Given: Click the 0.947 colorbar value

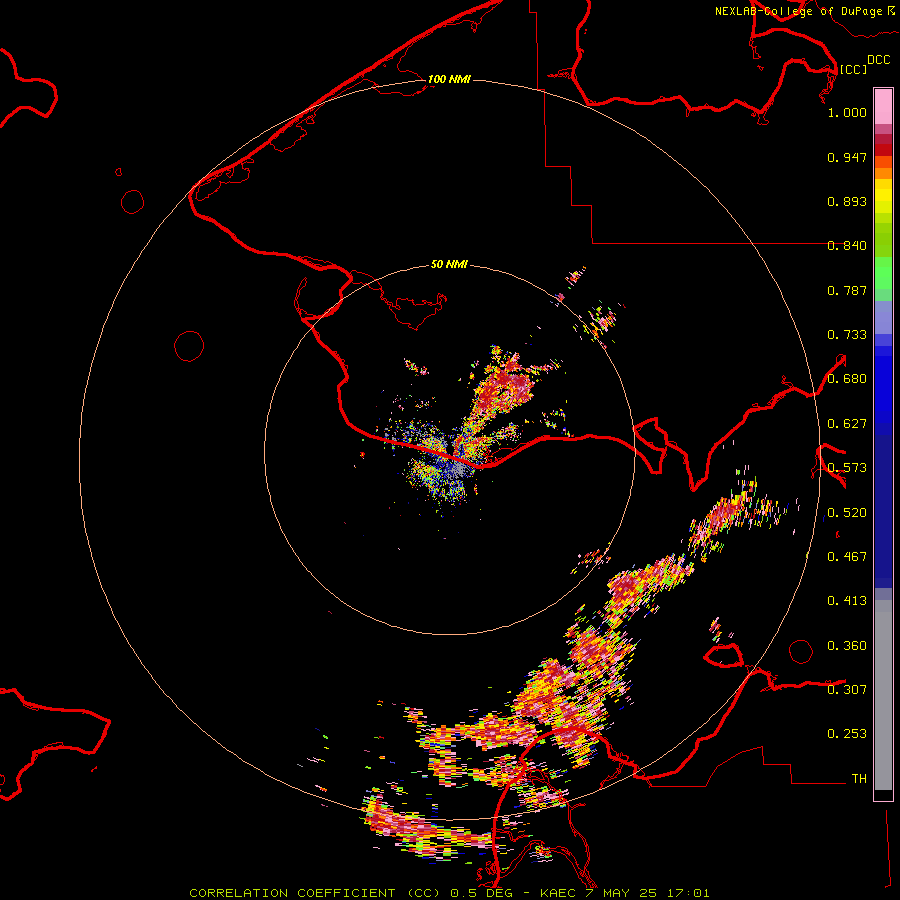Looking at the screenshot, I should 847,157.
